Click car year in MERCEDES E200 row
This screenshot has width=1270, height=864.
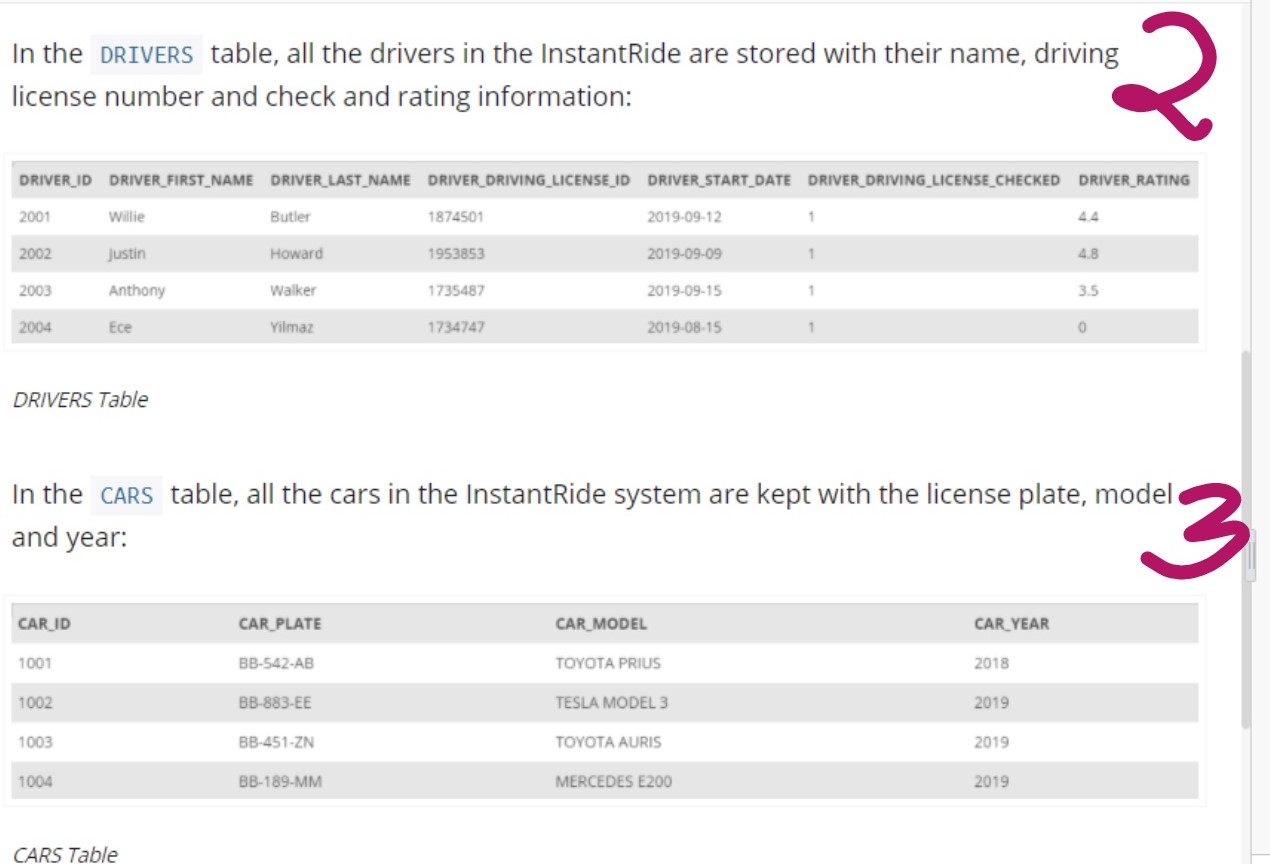[x=992, y=782]
